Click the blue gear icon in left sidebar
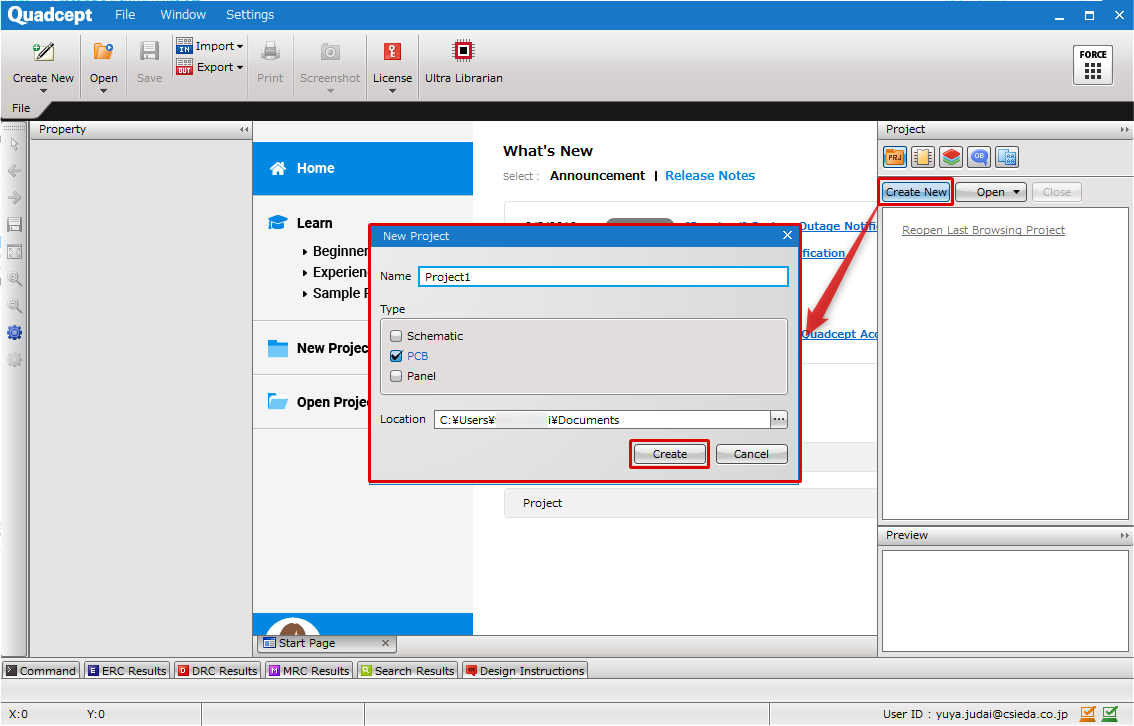 [14, 333]
